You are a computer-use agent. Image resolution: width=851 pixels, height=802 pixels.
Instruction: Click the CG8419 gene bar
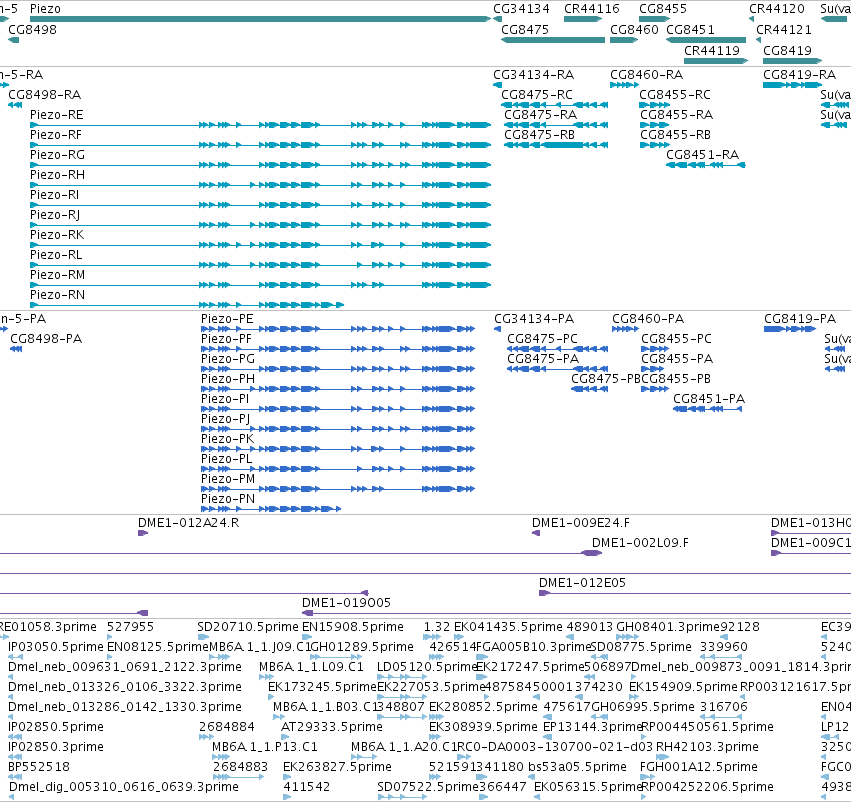pos(792,61)
